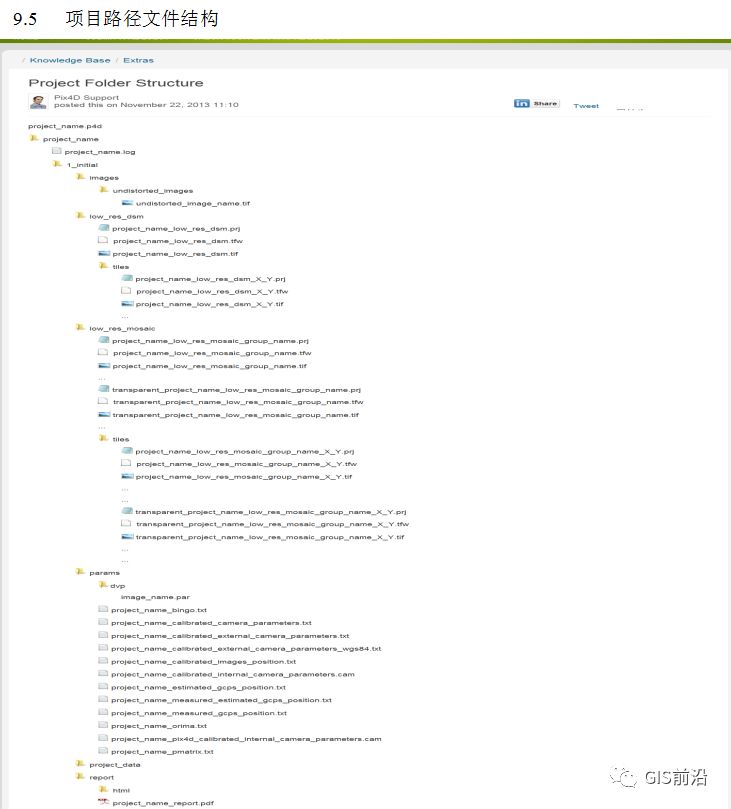The width and height of the screenshot is (731, 809).
Task: Click the html folder icon
Action: pos(104,789)
